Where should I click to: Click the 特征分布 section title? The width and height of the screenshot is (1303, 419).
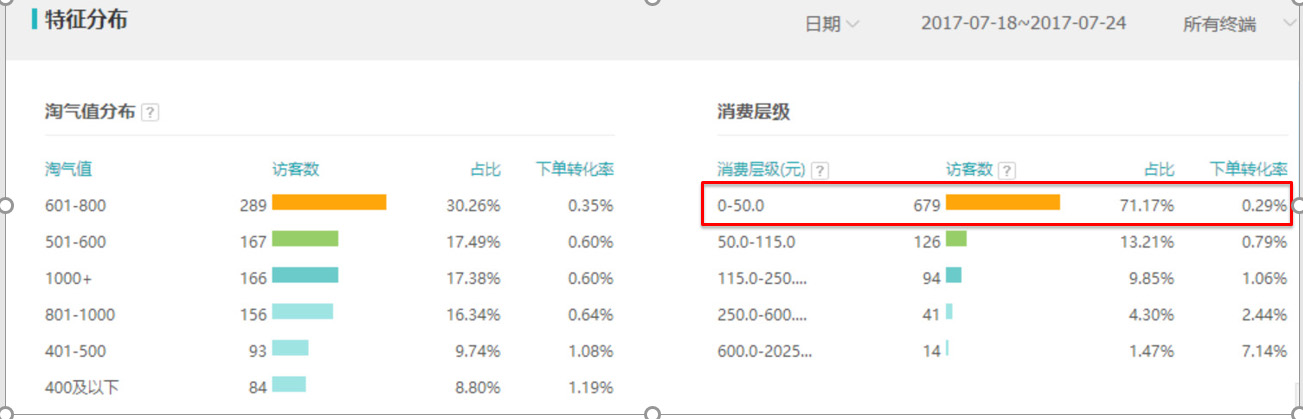tap(86, 19)
